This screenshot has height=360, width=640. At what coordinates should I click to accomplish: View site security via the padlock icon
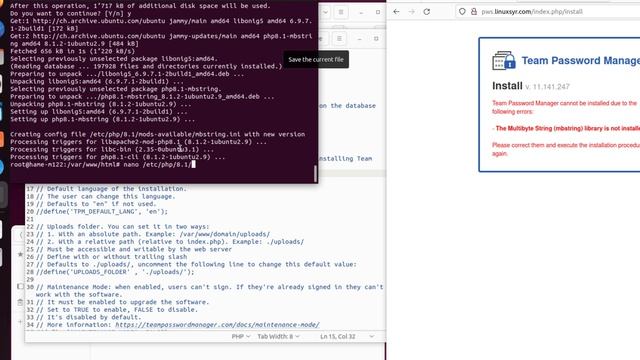(473, 12)
